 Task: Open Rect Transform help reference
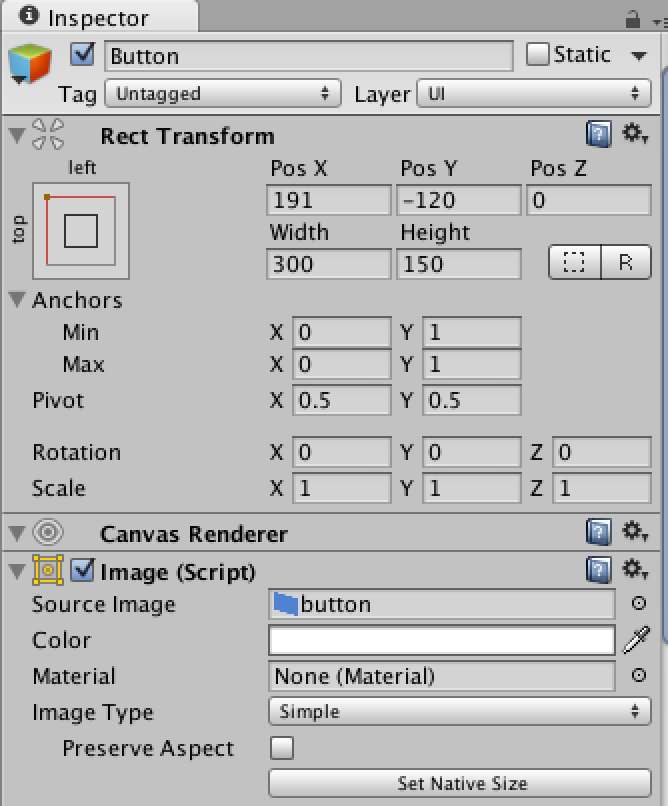coord(599,135)
